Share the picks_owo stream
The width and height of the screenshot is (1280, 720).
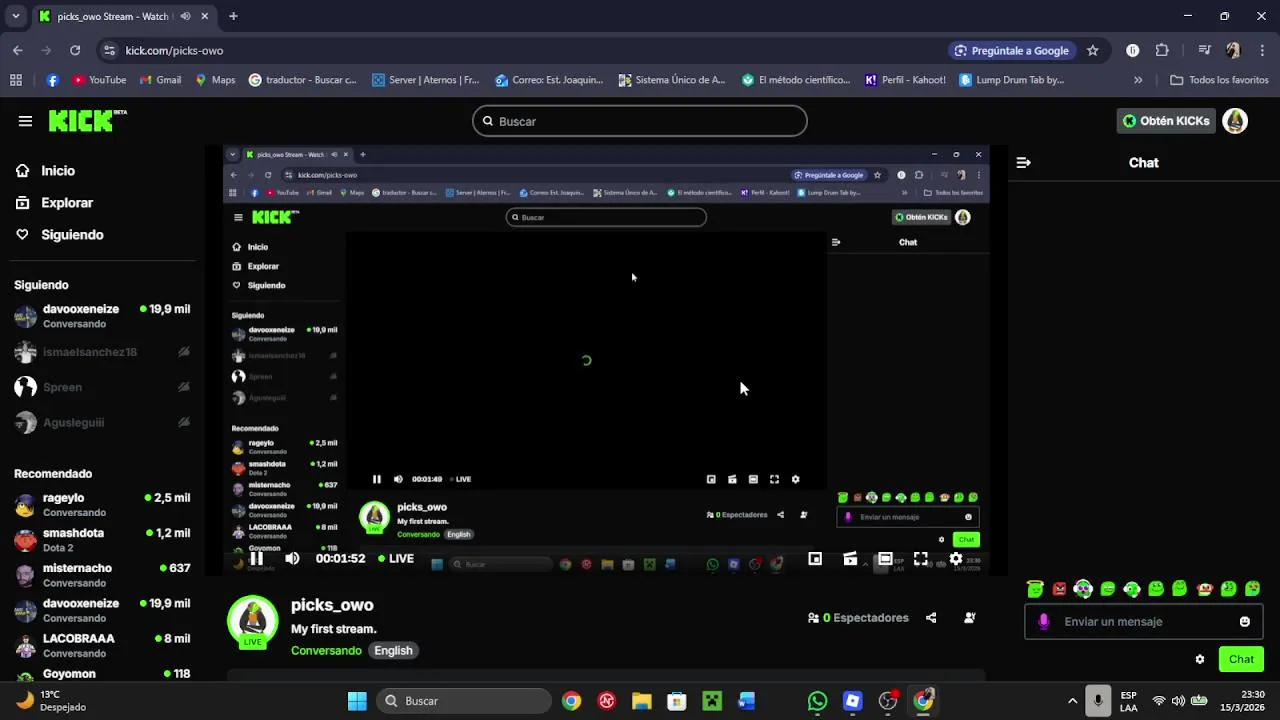[x=931, y=618]
